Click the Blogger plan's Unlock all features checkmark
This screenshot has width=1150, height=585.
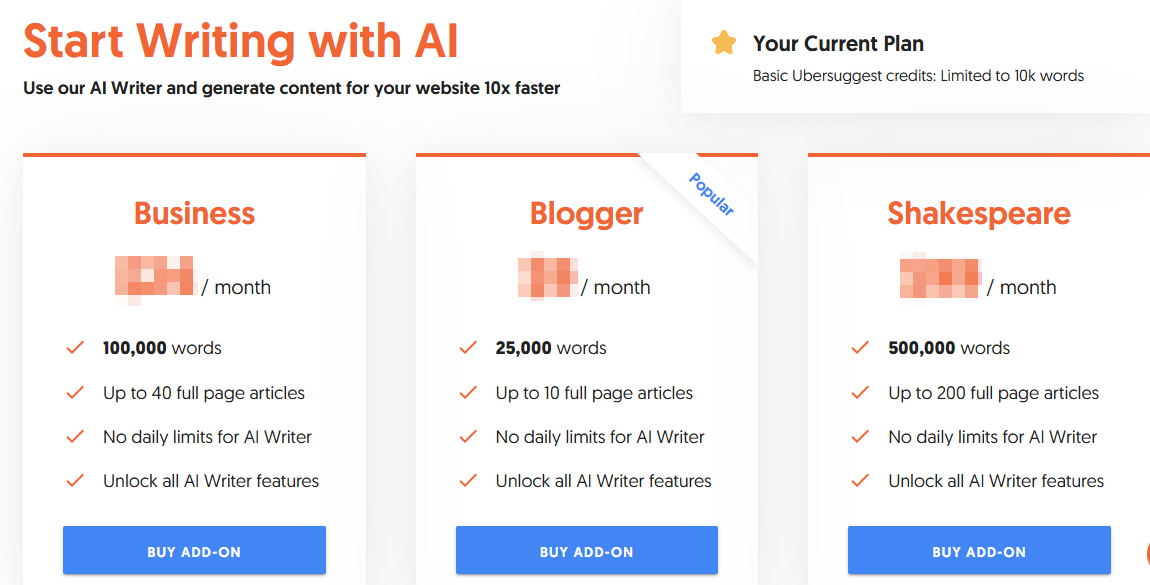pyautogui.click(x=468, y=481)
